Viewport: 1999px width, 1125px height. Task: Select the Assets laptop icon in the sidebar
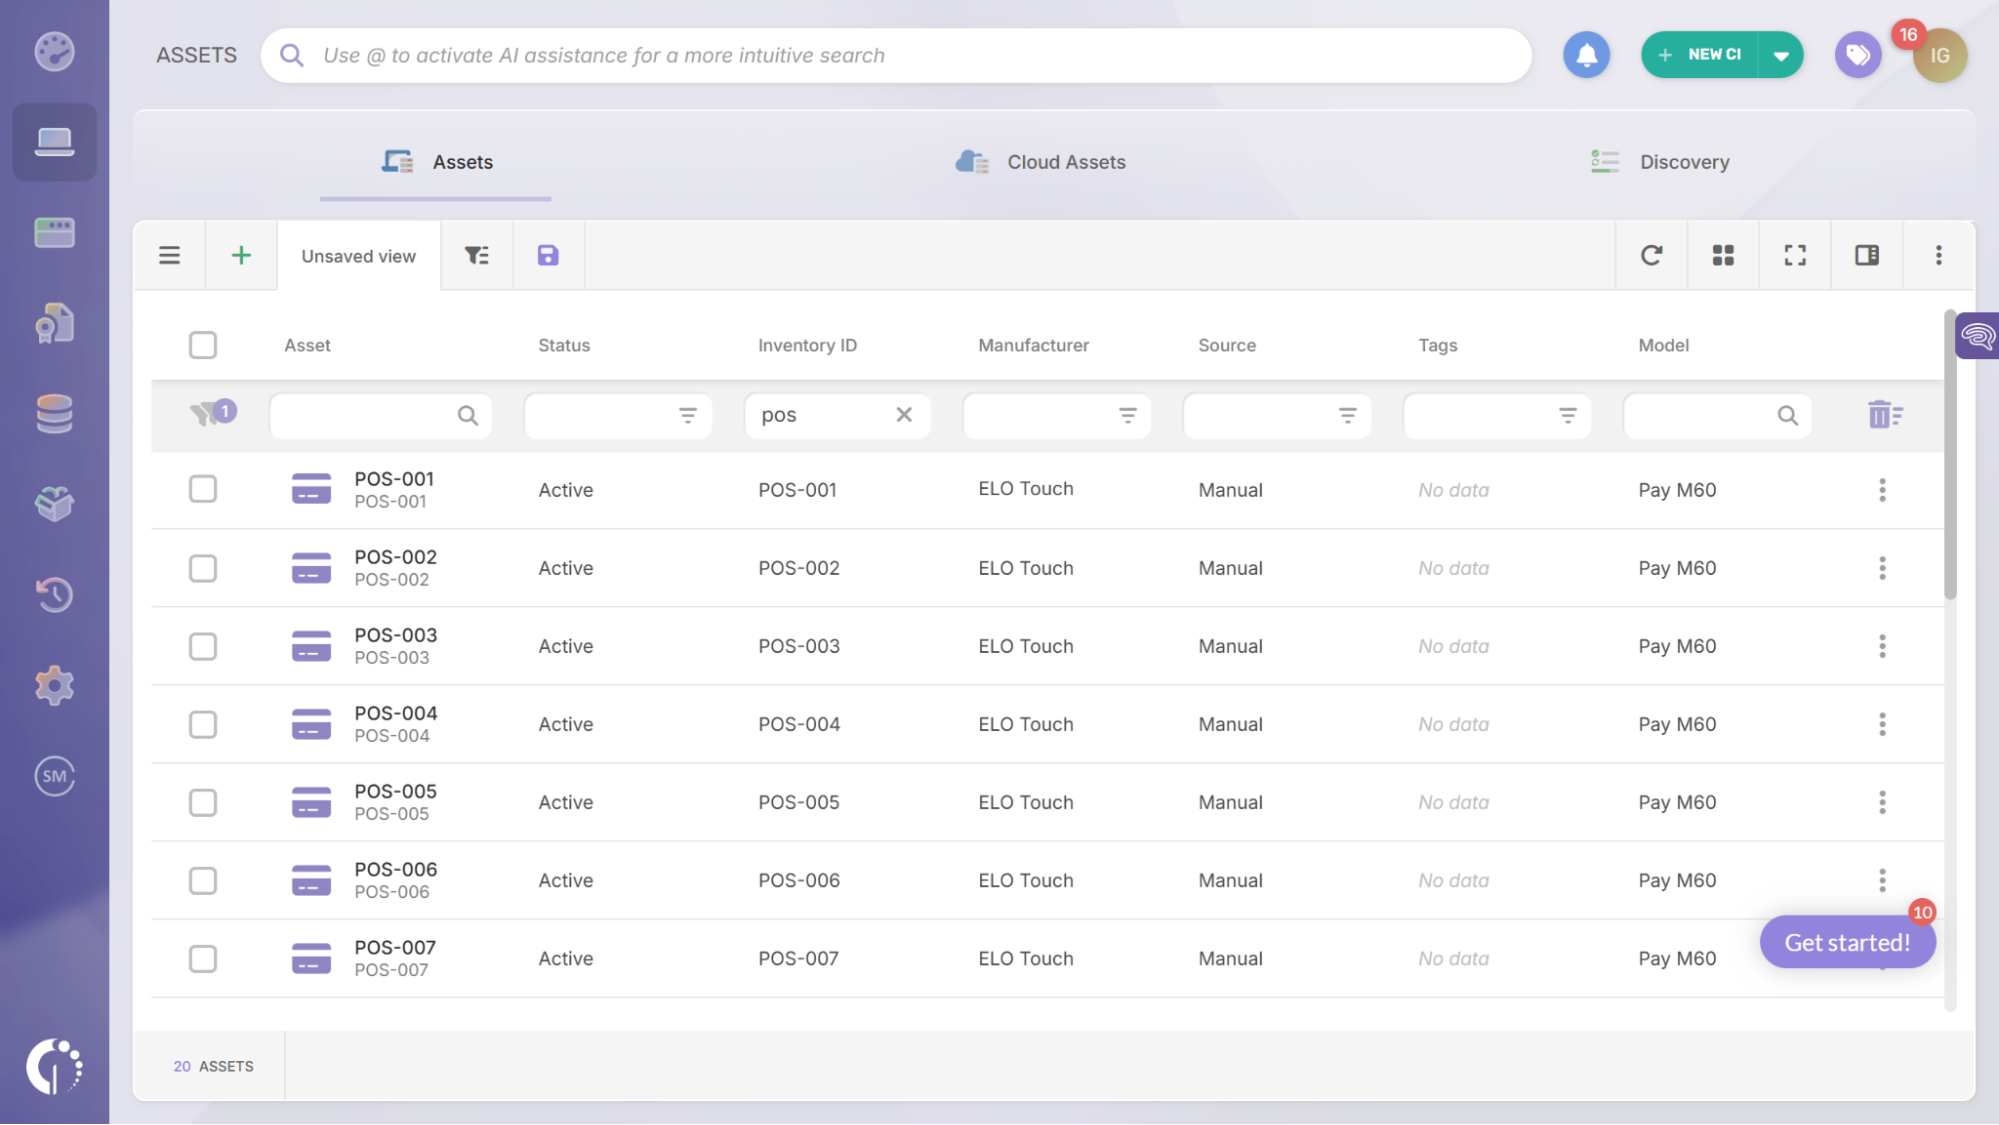54,142
